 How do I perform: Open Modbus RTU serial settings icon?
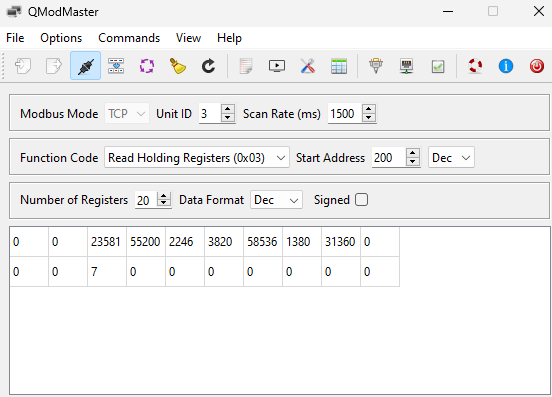point(376,66)
